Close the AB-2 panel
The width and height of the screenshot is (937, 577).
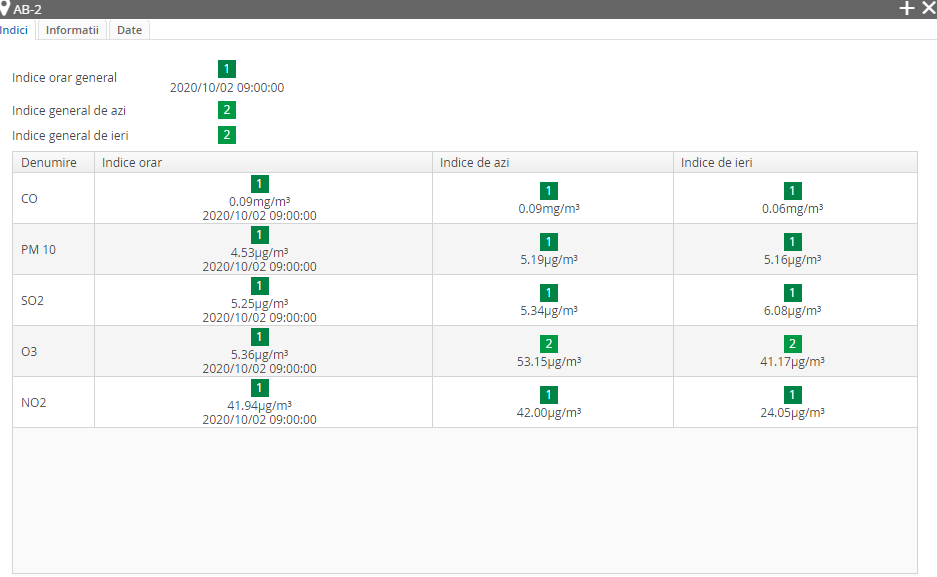929,8
